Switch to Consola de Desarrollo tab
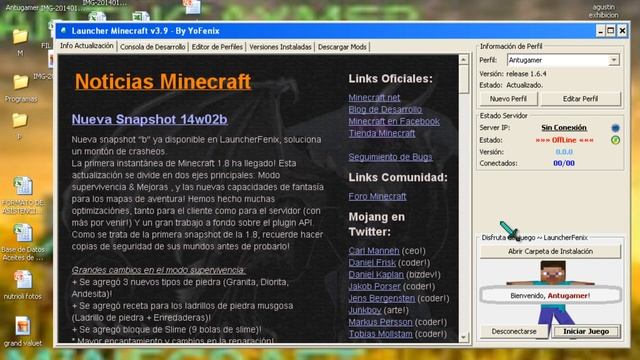The image size is (640, 360). click(153, 47)
